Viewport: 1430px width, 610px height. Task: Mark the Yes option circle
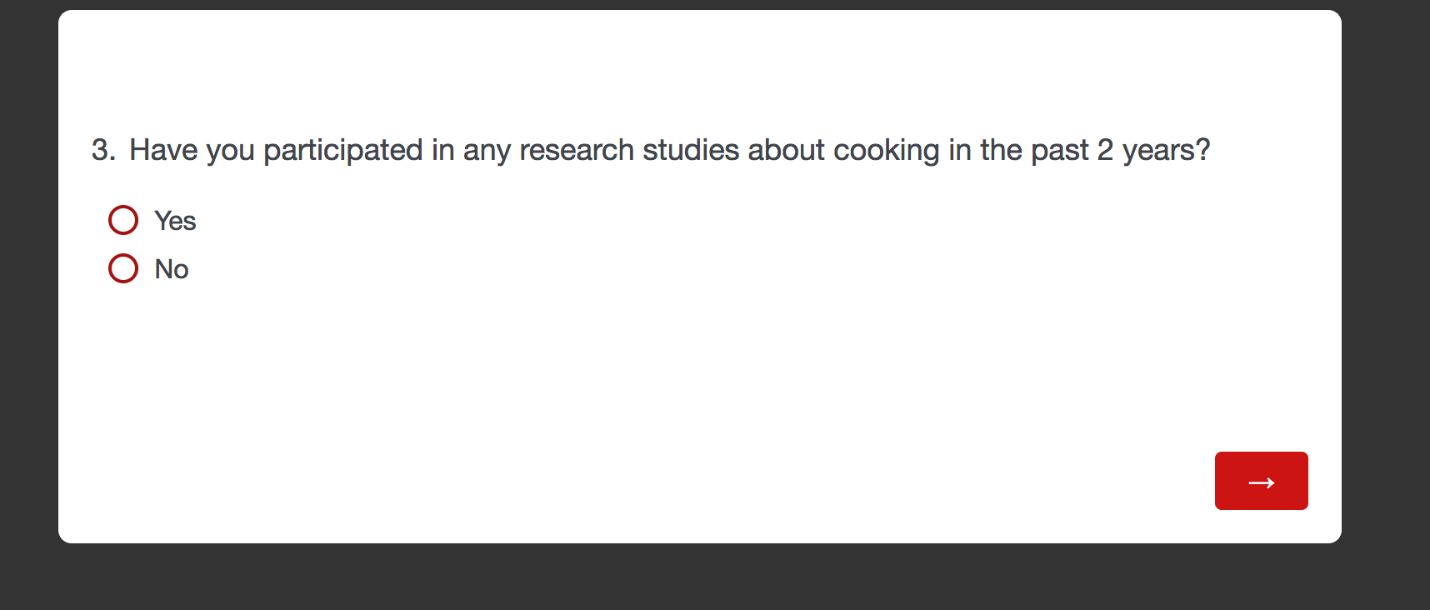(x=123, y=220)
